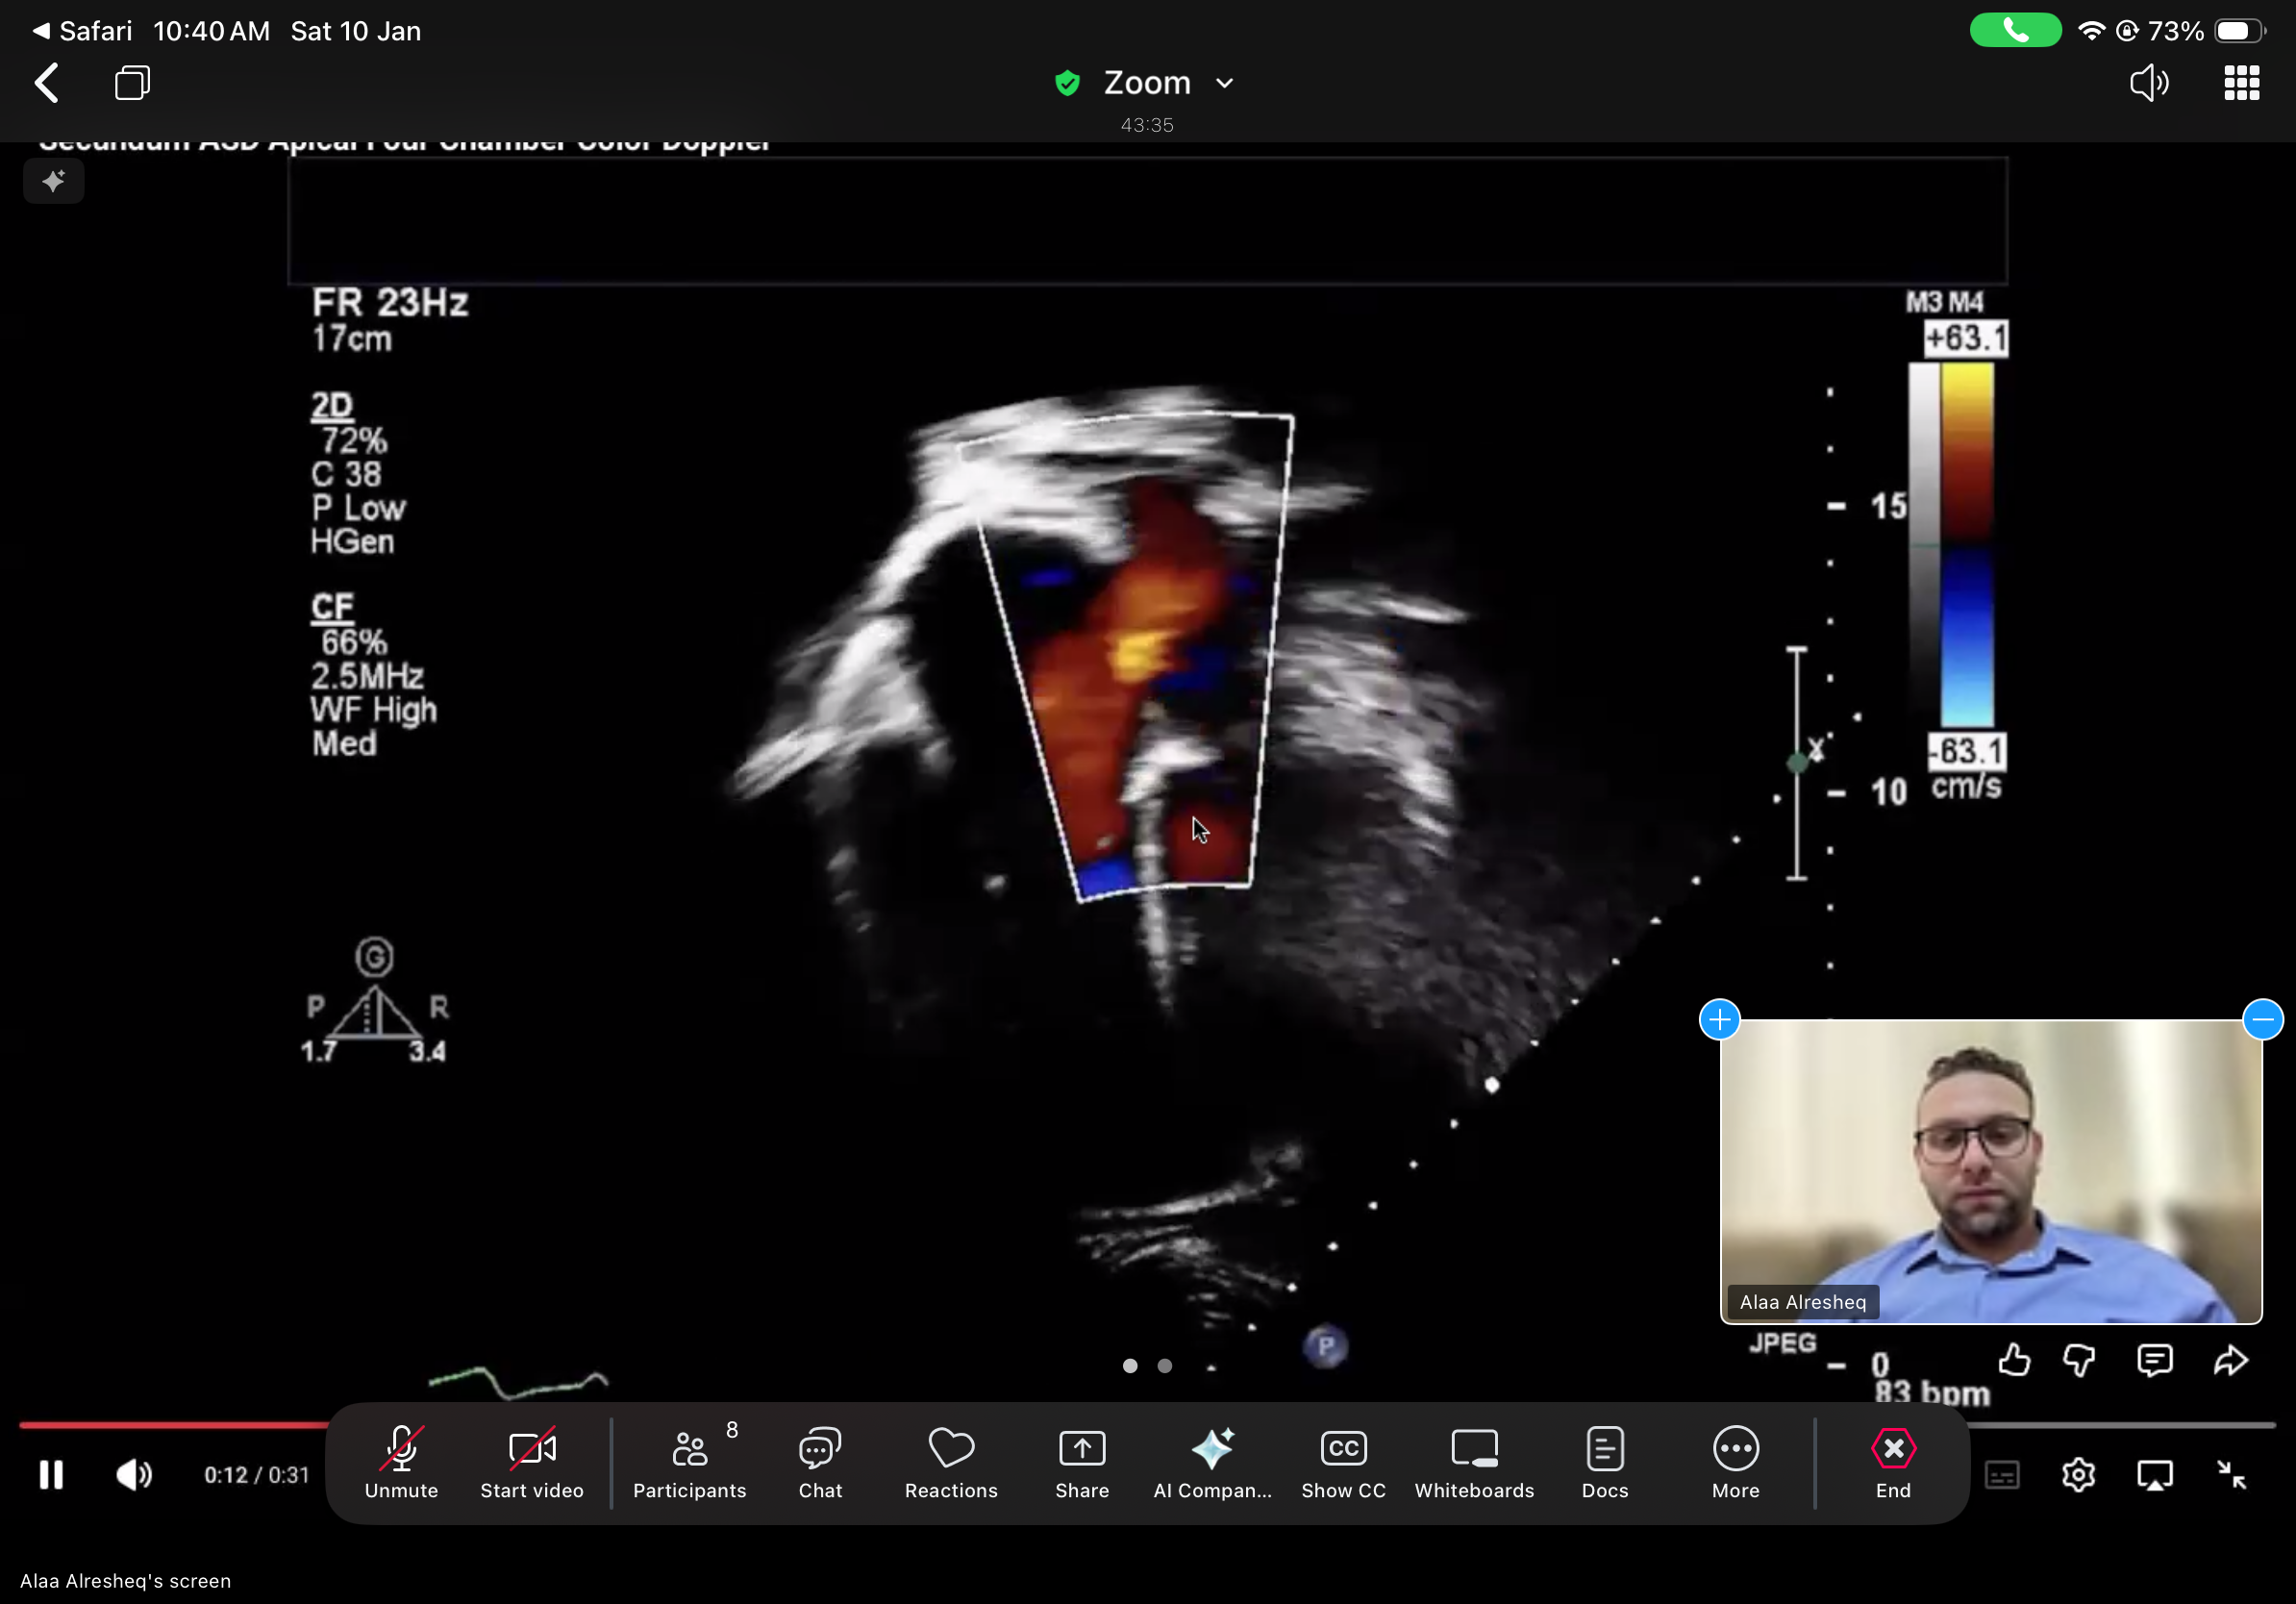Image resolution: width=2296 pixels, height=1604 pixels.
Task: Enlarge self-view with blue plus button
Action: (1719, 1019)
